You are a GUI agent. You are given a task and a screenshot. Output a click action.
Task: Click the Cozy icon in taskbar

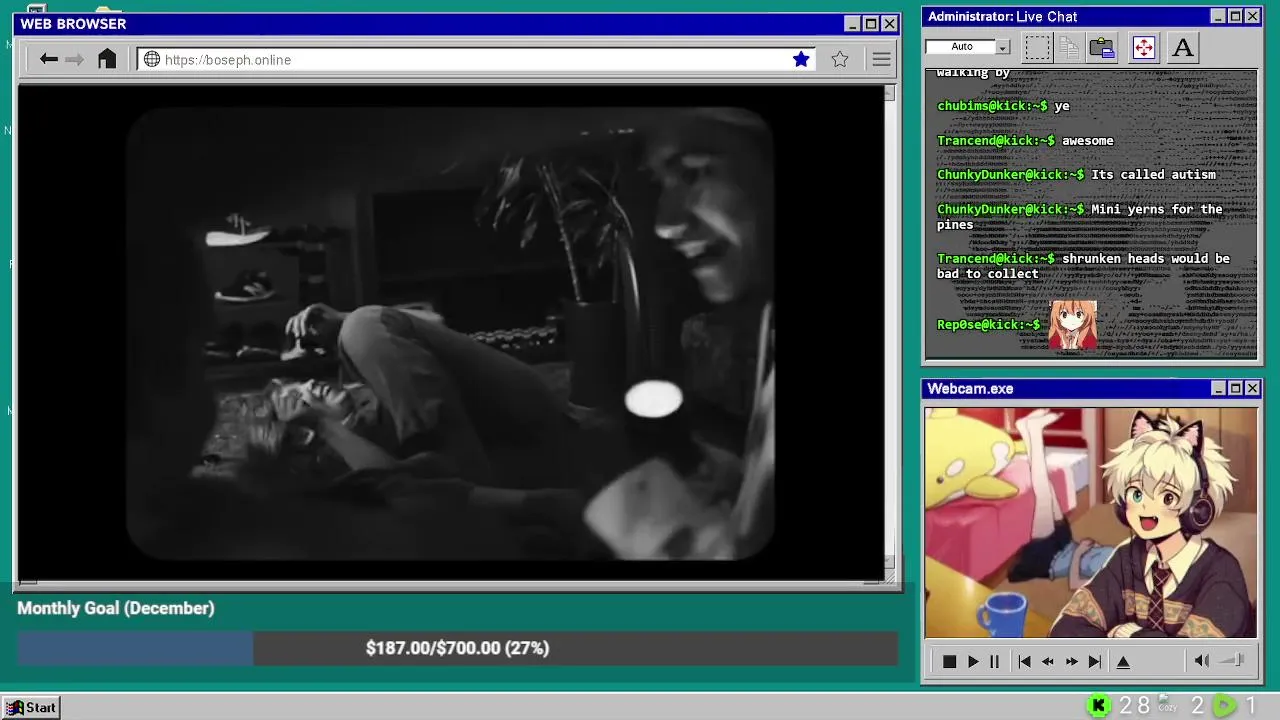pos(1167,705)
